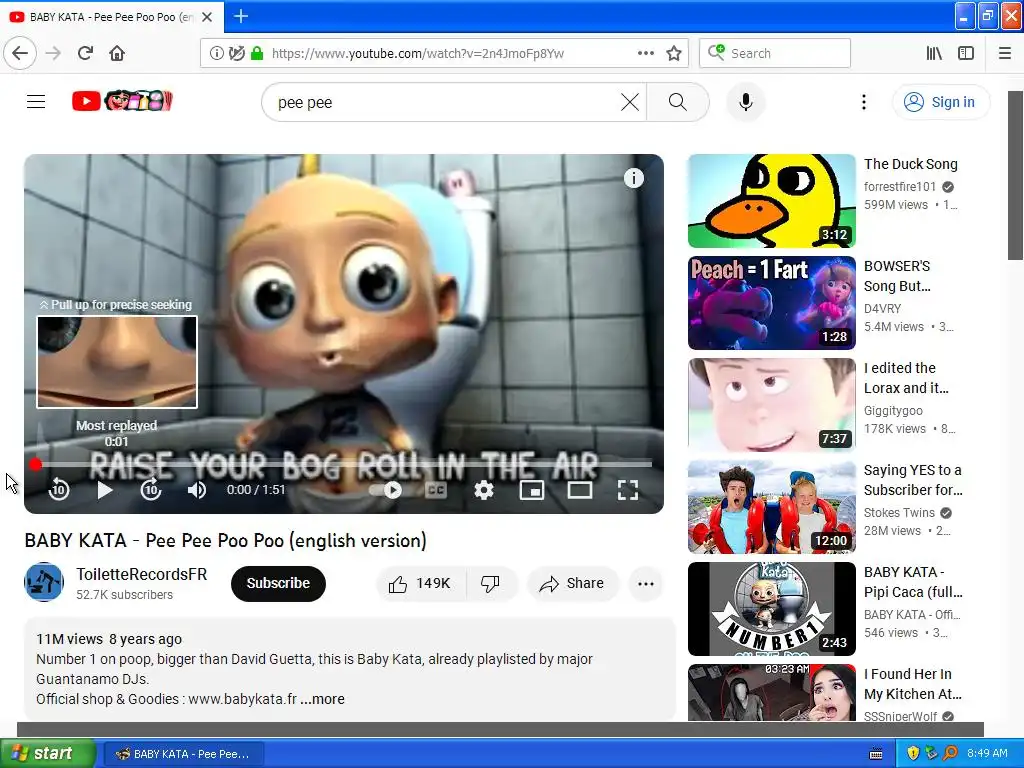Show video info cards icon

(633, 178)
